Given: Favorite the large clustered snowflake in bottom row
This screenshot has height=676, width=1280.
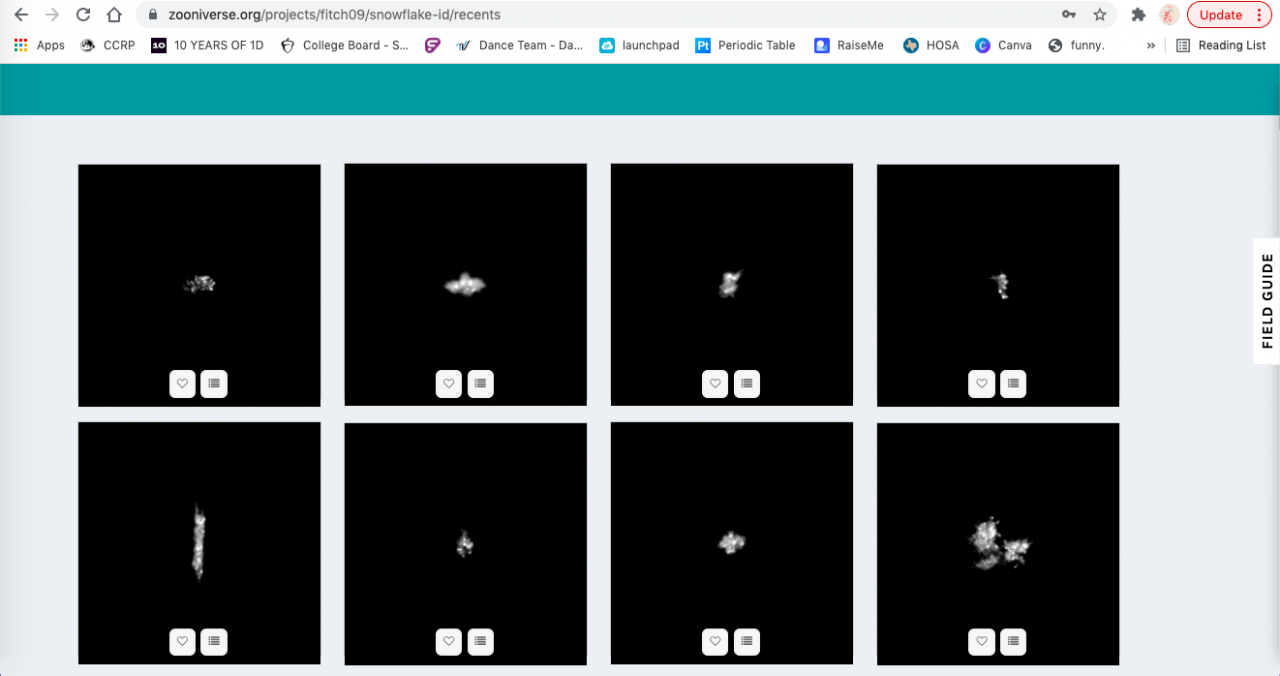Looking at the screenshot, I should pyautogui.click(x=981, y=641).
